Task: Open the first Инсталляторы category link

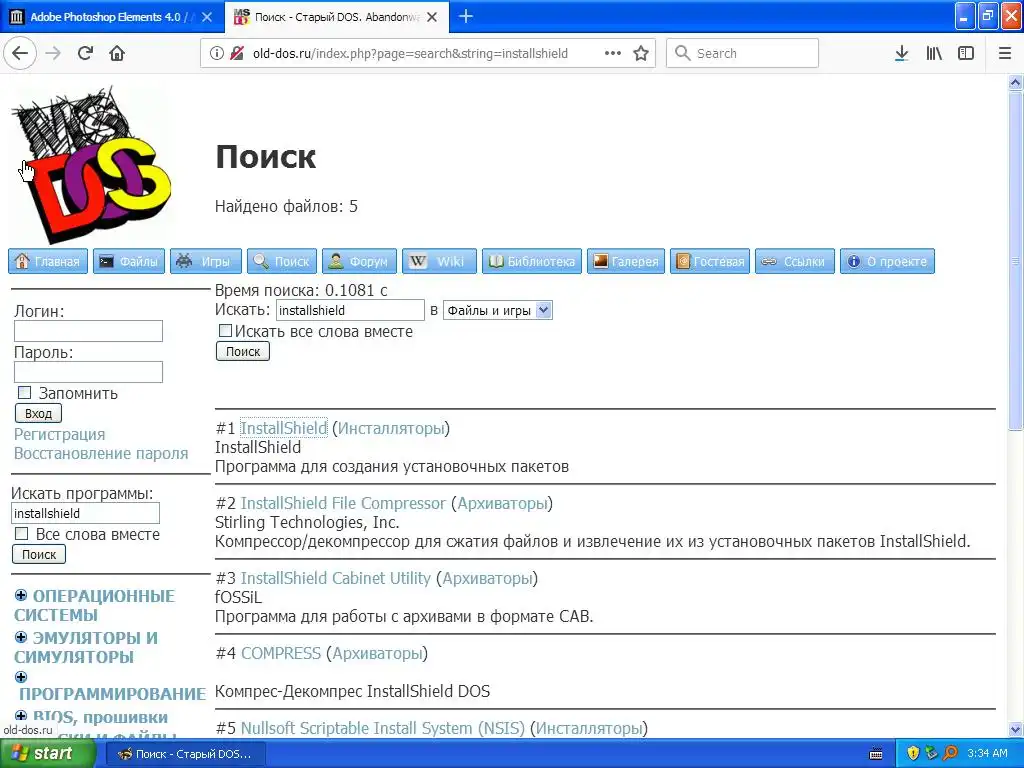Action: point(391,428)
